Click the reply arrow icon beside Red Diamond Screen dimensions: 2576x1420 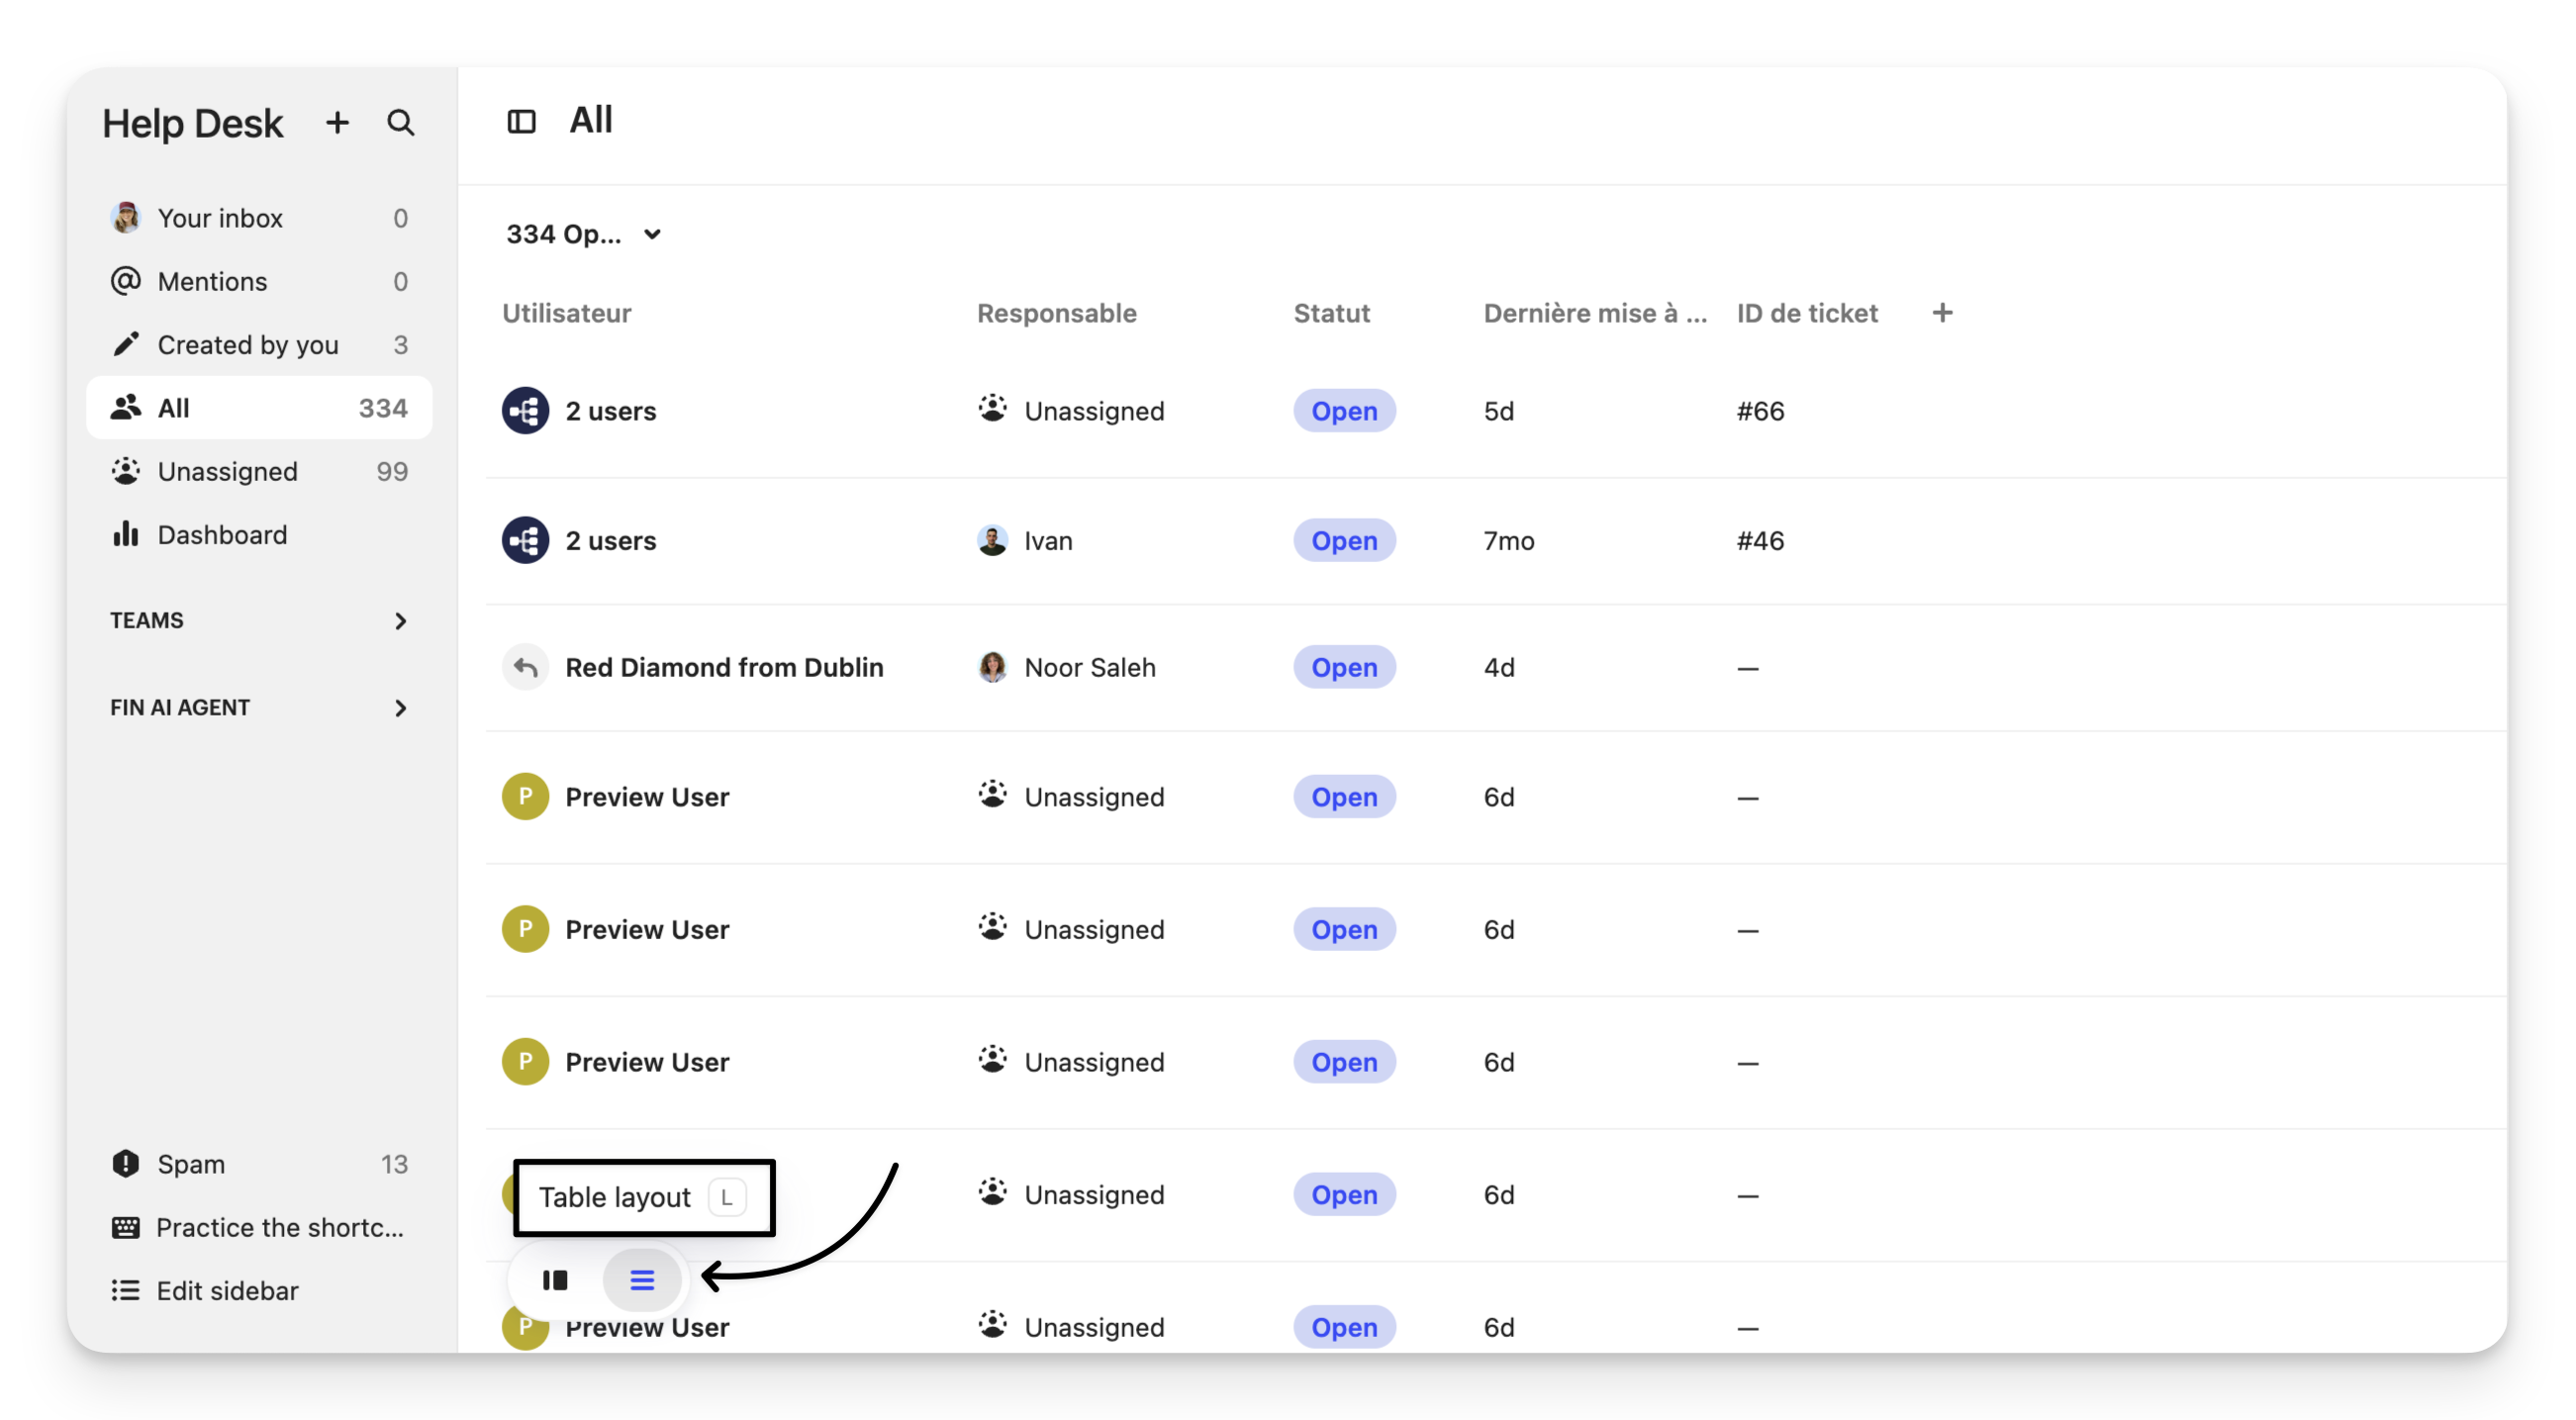(525, 667)
